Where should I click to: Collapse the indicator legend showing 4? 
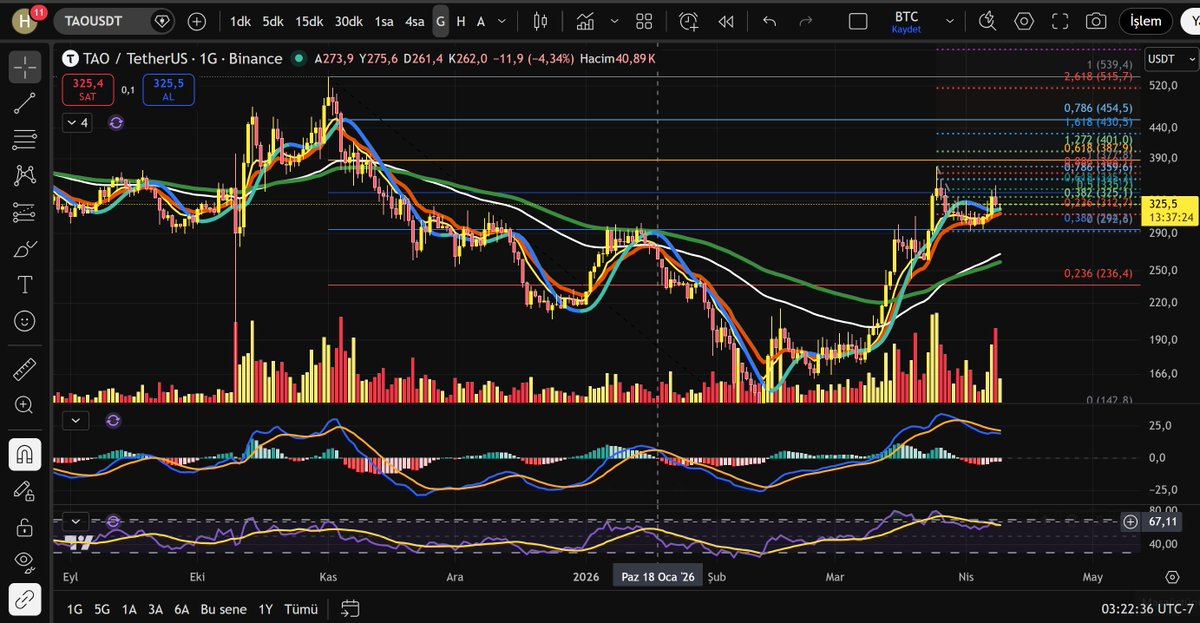77,123
